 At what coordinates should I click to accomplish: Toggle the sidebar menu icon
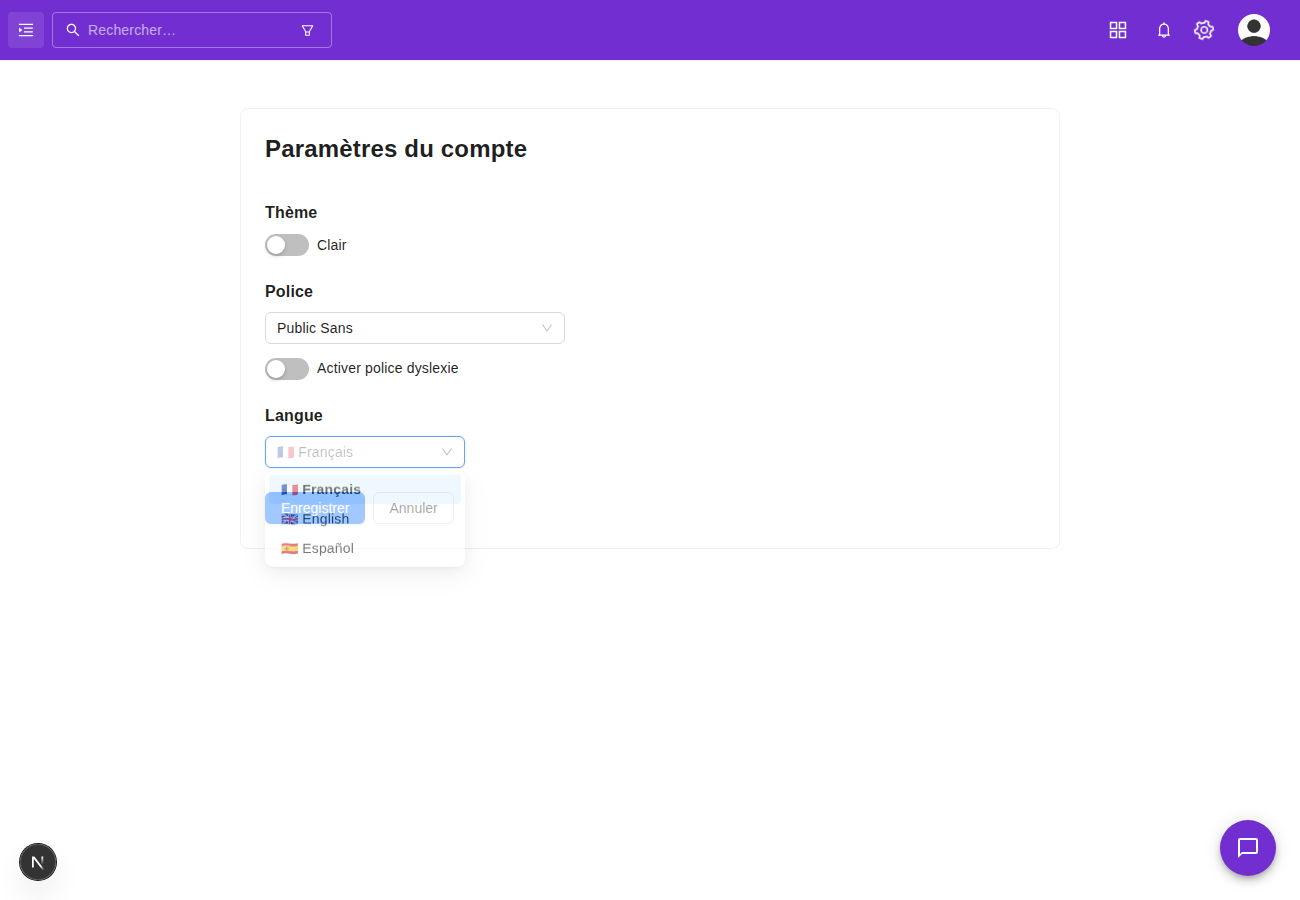click(x=26, y=30)
